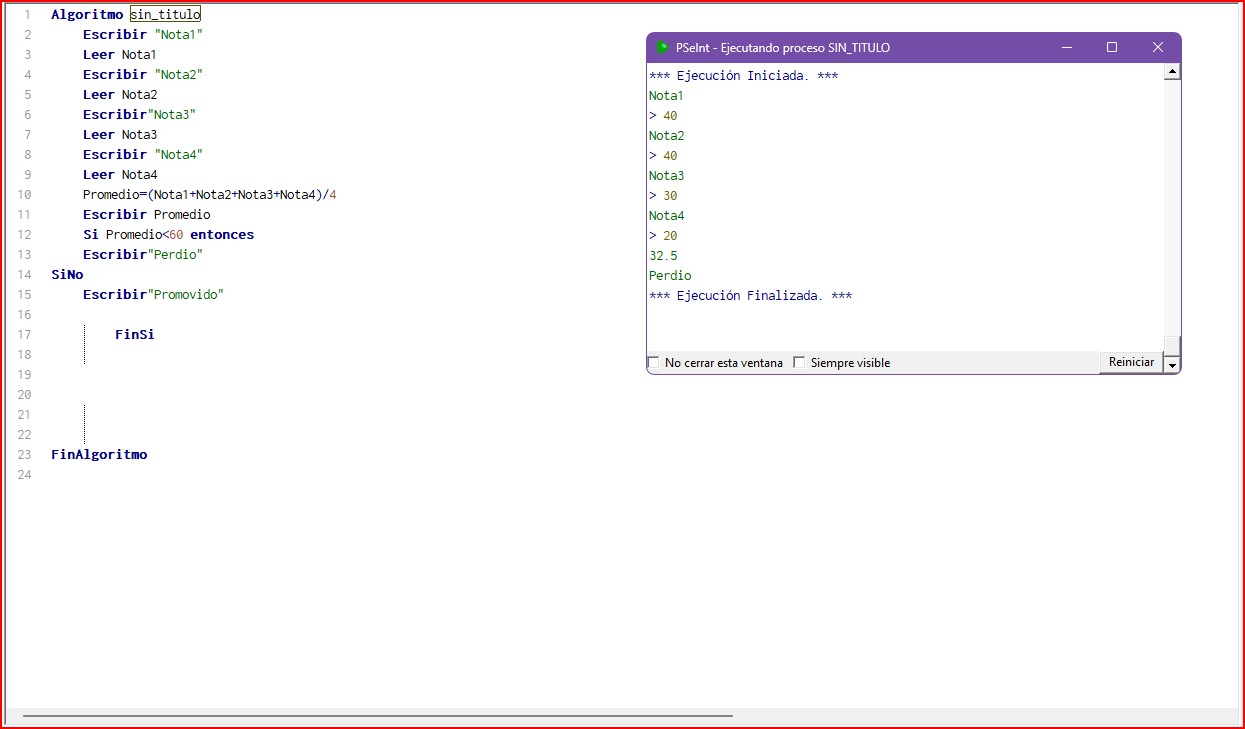Screen dimensions: 1245x729
Task: Click the editor's horizontal scrollbar
Action: pyautogui.click(x=377, y=716)
